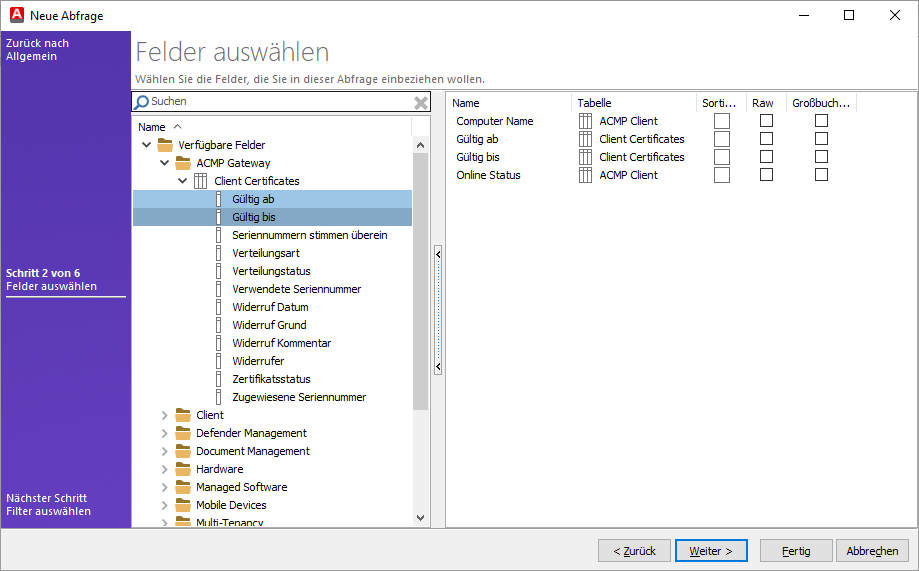The height and width of the screenshot is (571, 919).
Task: Click the Tabelle column header
Action: pyautogui.click(x=634, y=103)
